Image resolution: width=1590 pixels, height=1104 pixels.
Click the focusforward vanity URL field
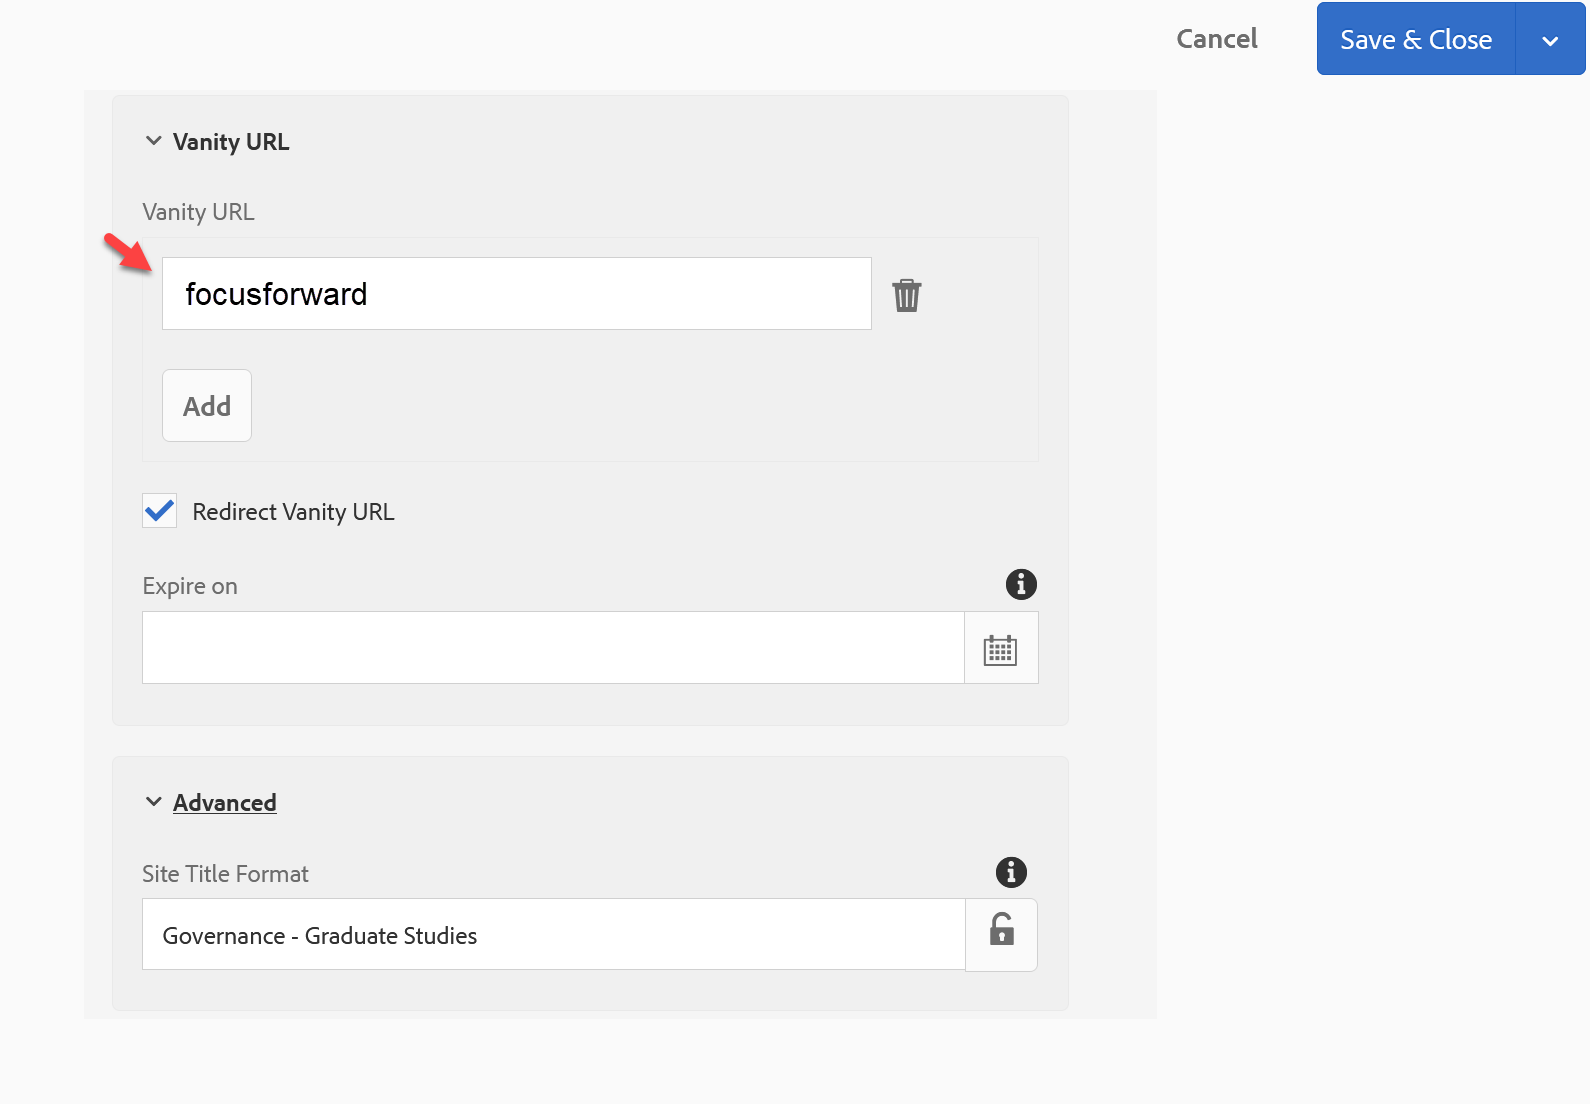517,294
